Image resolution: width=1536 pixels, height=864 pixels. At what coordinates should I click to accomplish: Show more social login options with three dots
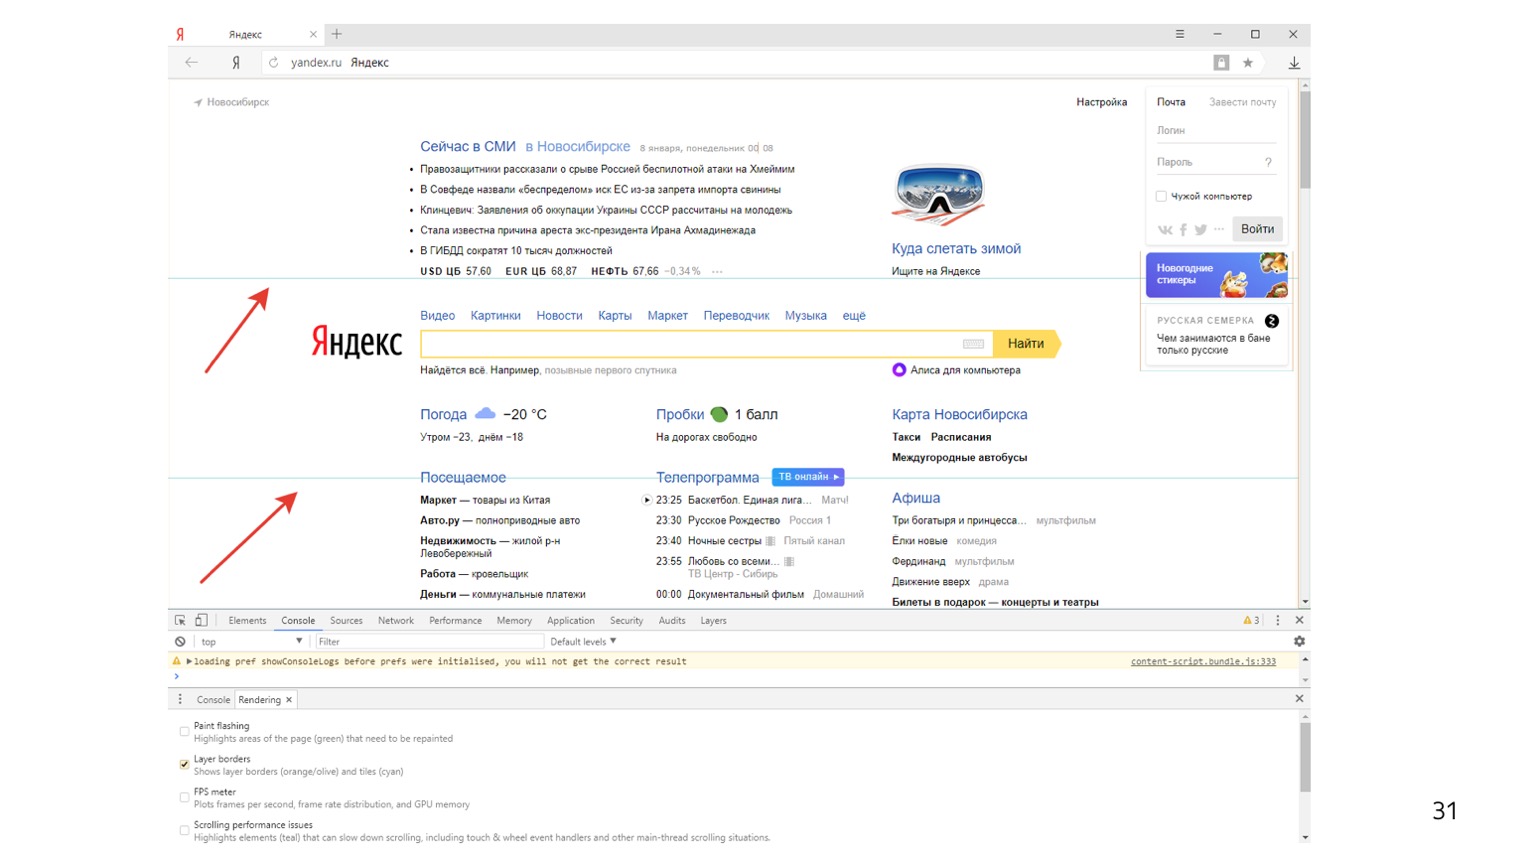1219,230
